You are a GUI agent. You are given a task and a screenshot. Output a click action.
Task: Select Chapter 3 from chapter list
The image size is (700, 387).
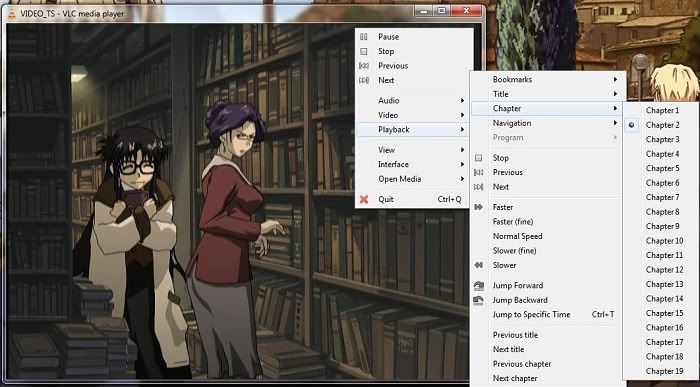pyautogui.click(x=661, y=139)
